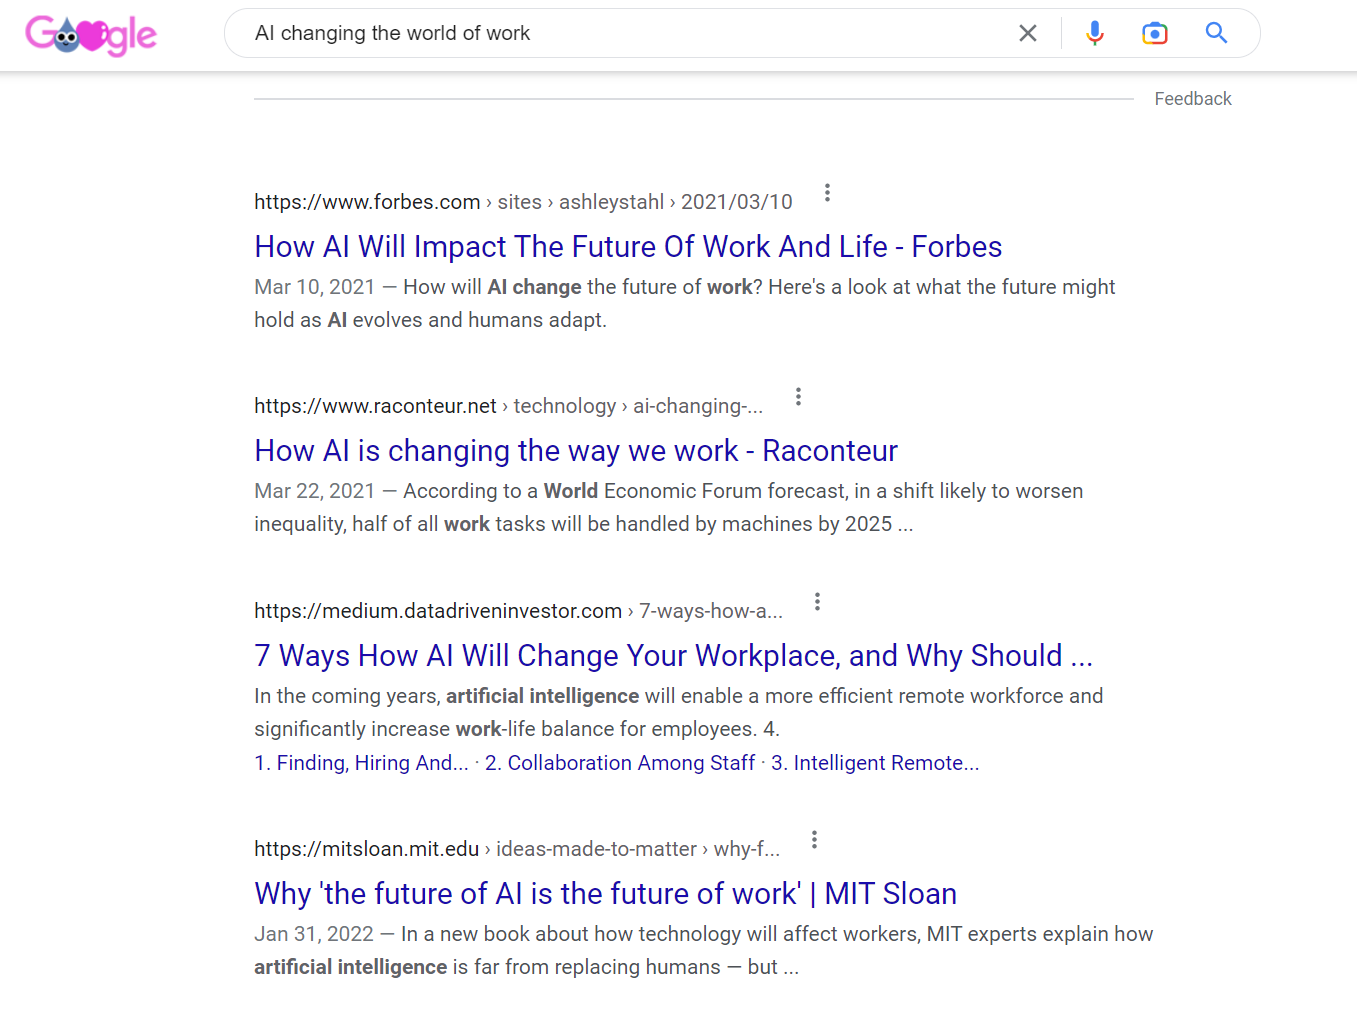Open three-dot menu for Forbes result

827,193
